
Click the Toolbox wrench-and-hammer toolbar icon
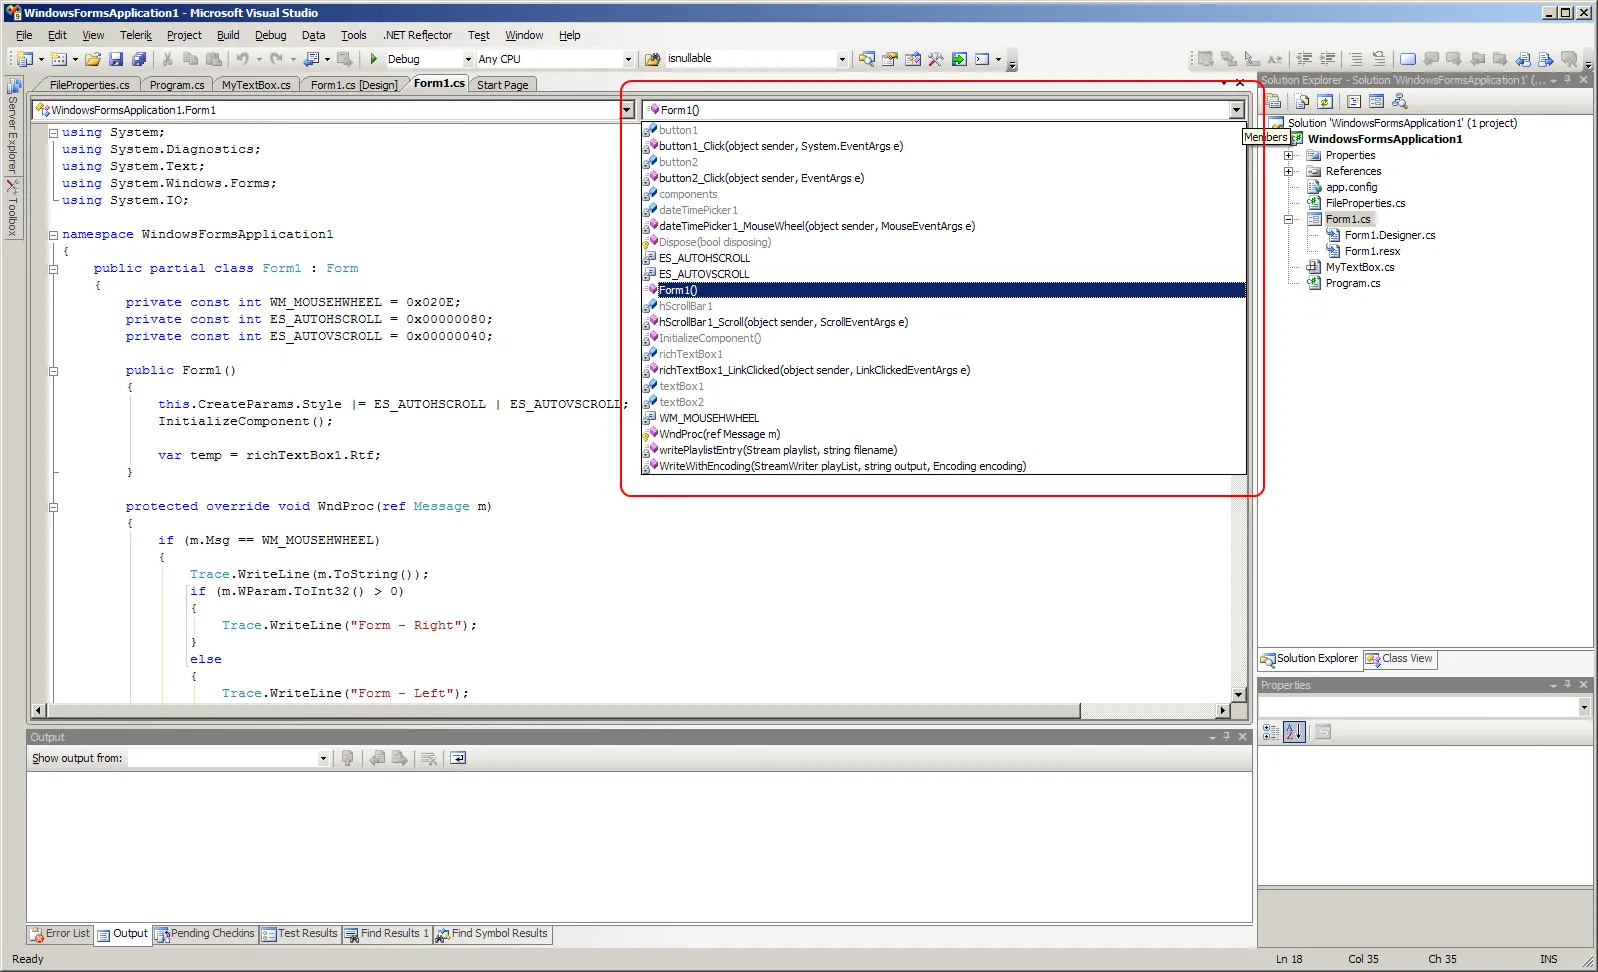point(935,59)
